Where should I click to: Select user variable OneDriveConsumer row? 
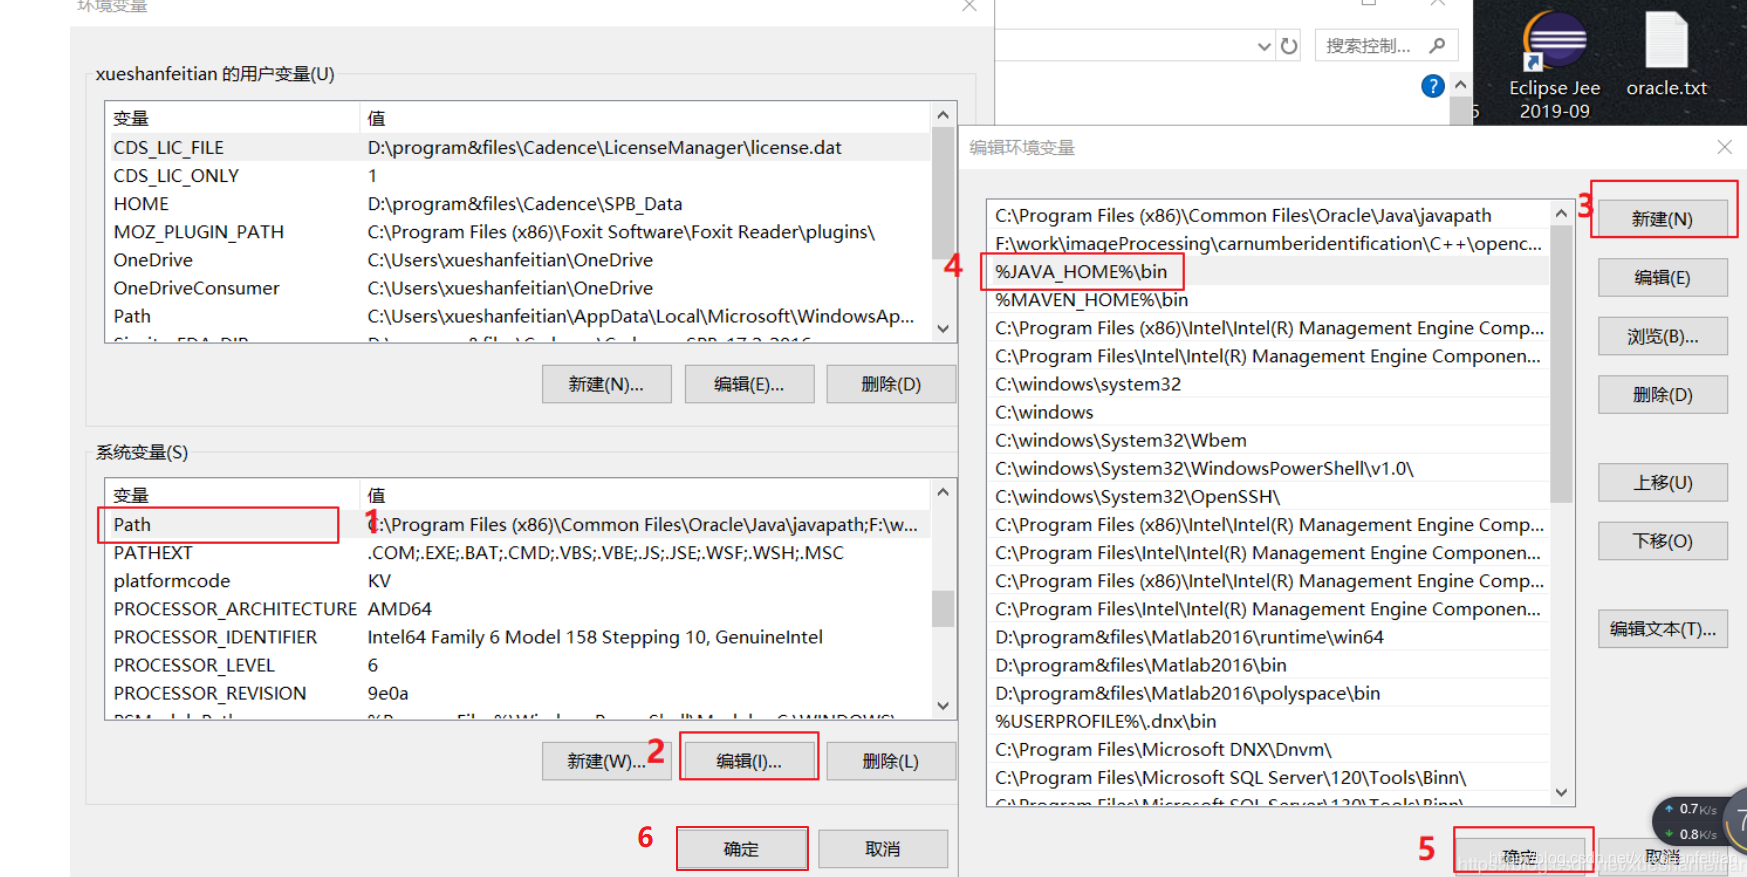518,288
